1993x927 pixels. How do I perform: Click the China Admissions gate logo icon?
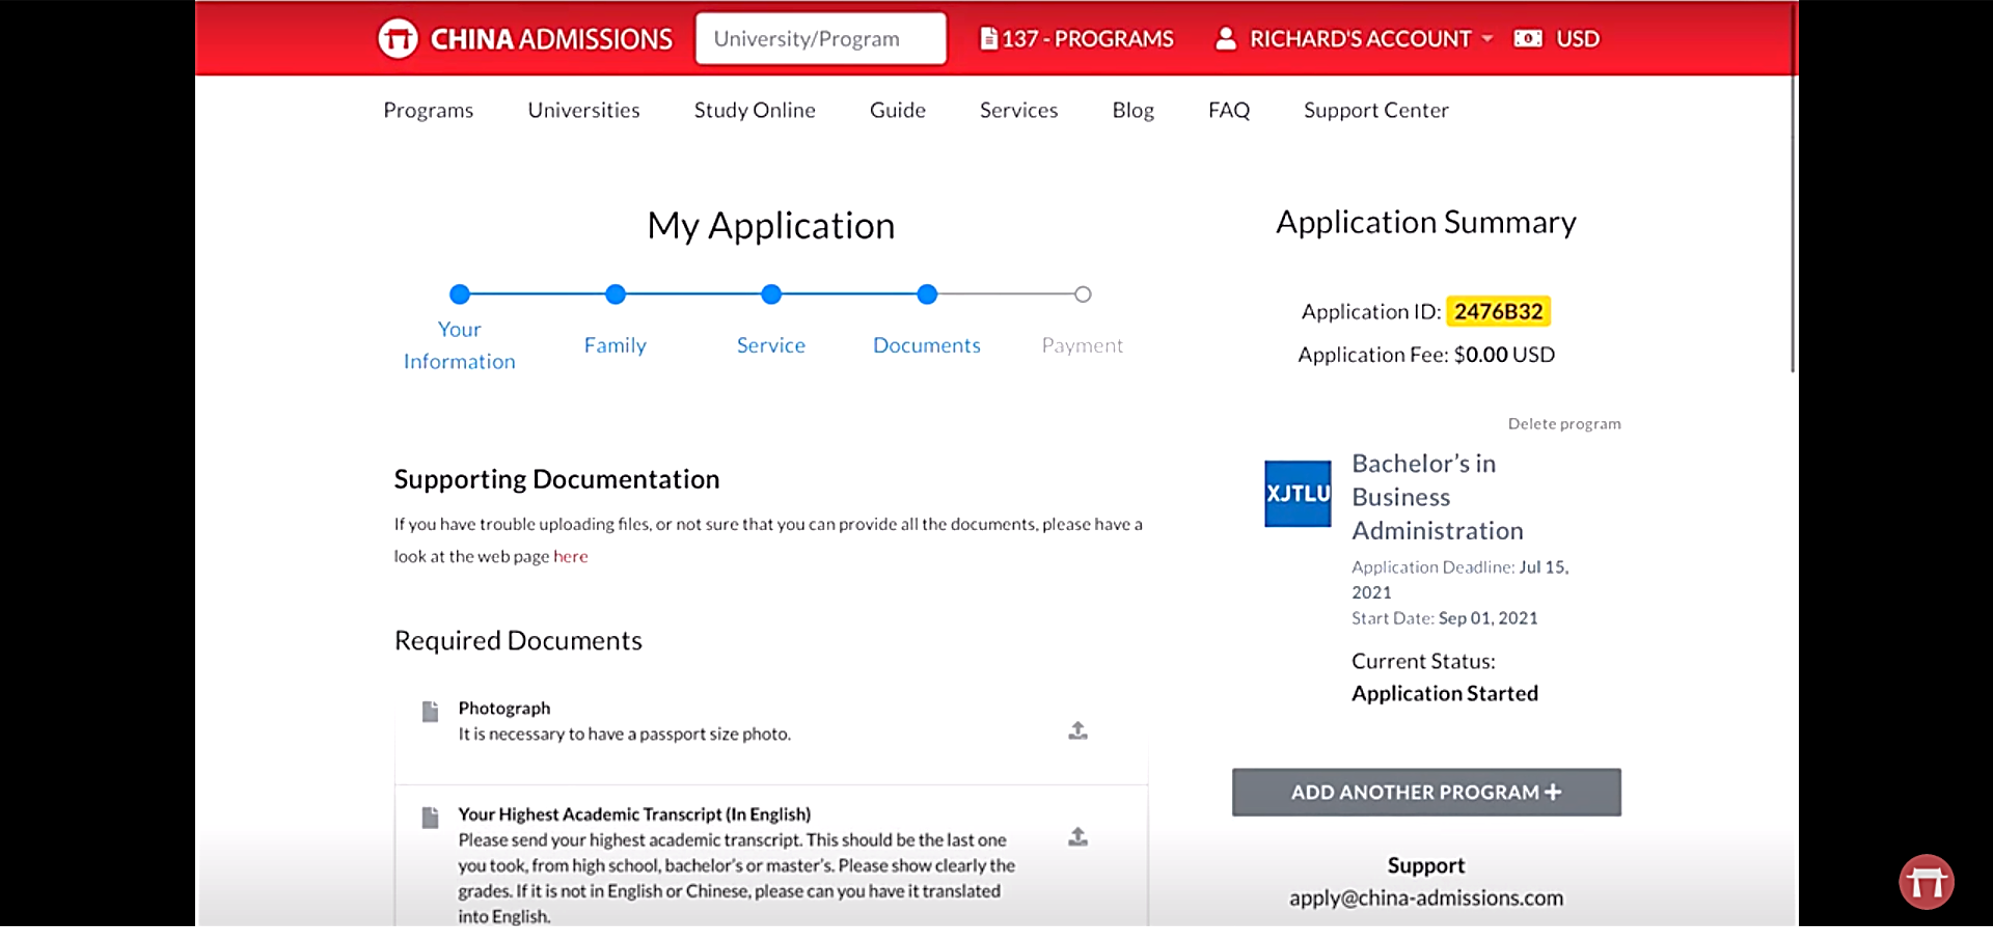(x=397, y=39)
